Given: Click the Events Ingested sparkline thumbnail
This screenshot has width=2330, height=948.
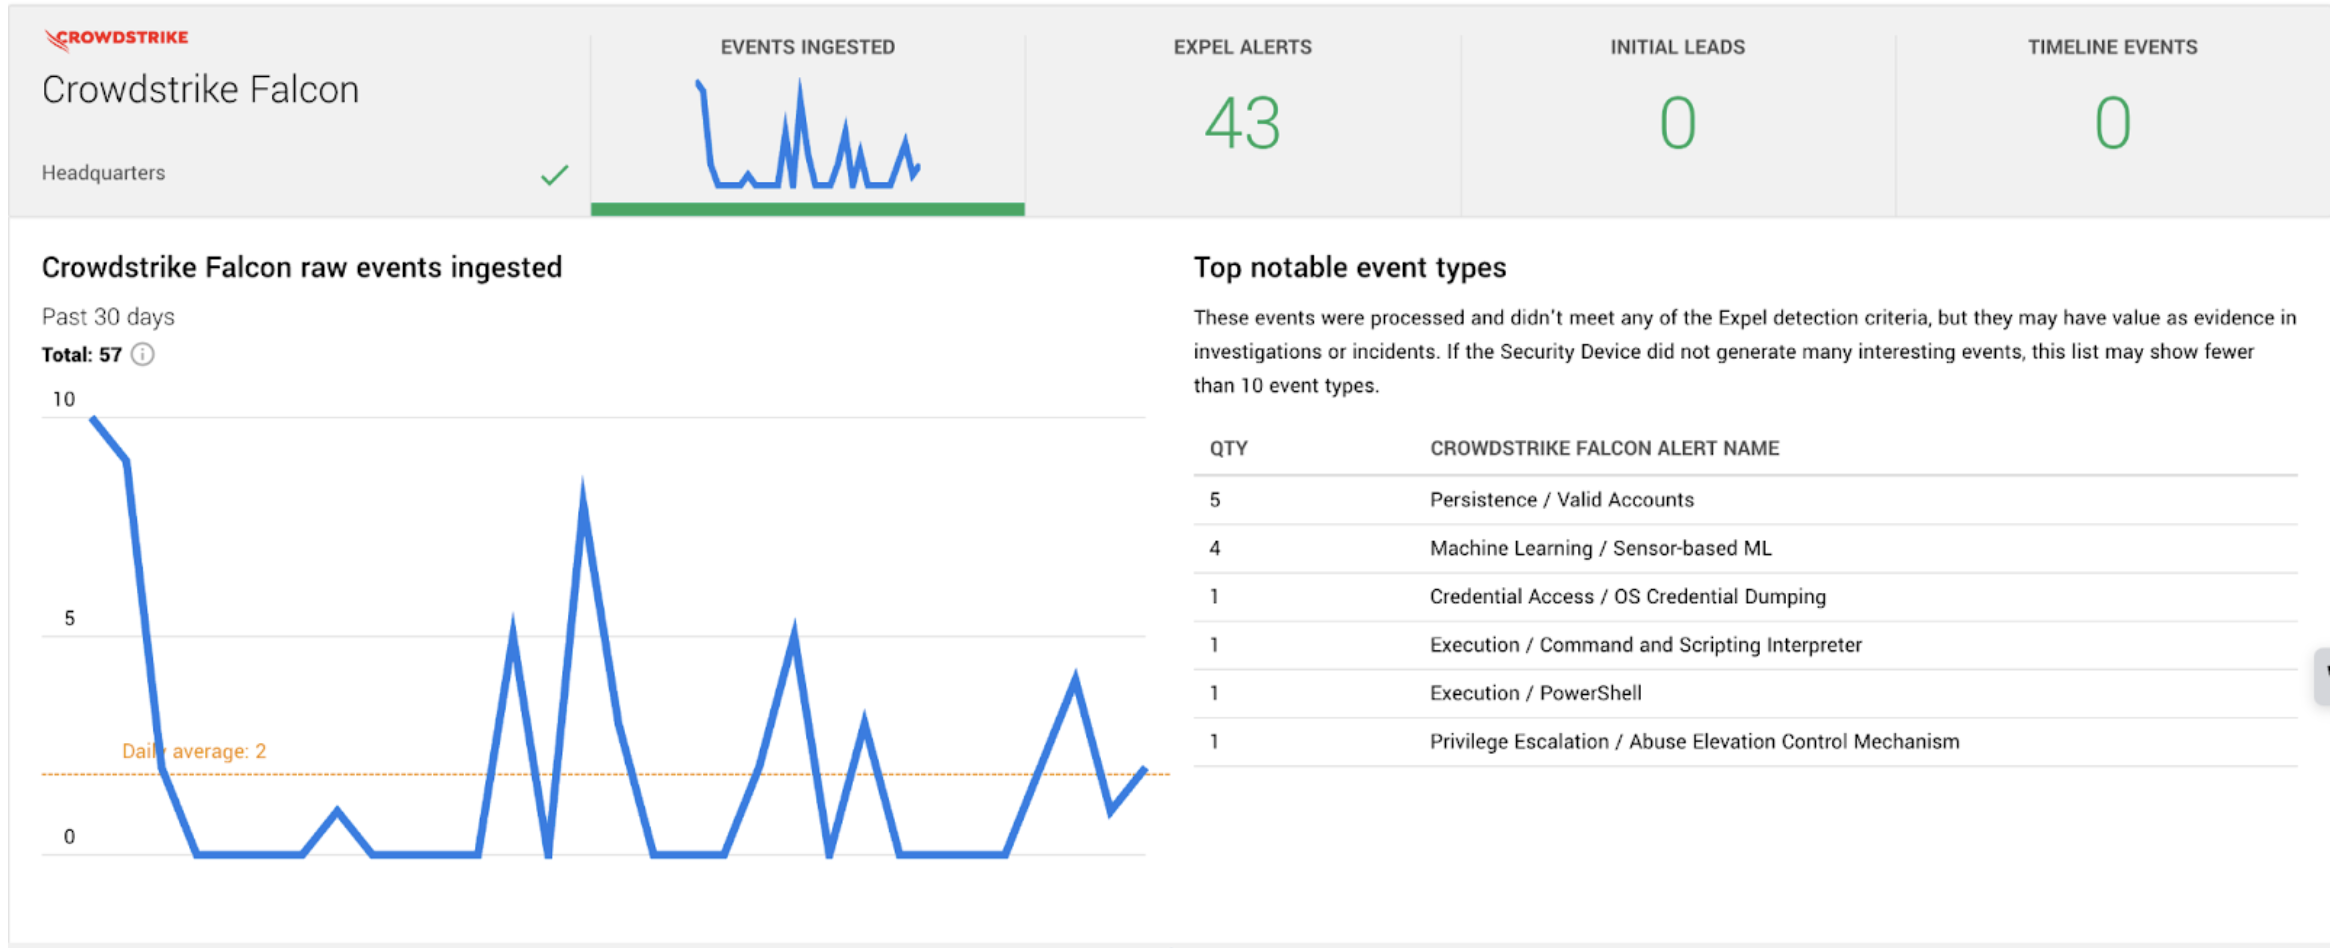Looking at the screenshot, I should [x=807, y=133].
